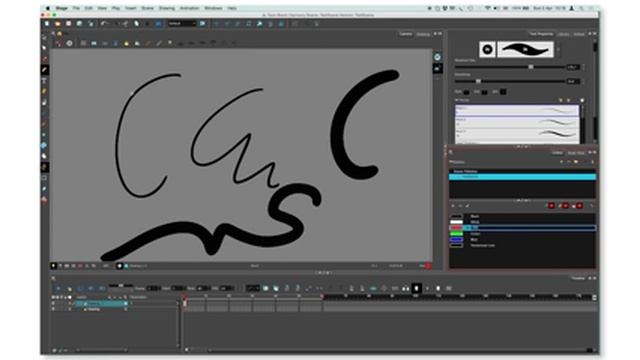Click the New scene icon in top toolbar
Viewport: 640px width, 360px height.
point(47,24)
